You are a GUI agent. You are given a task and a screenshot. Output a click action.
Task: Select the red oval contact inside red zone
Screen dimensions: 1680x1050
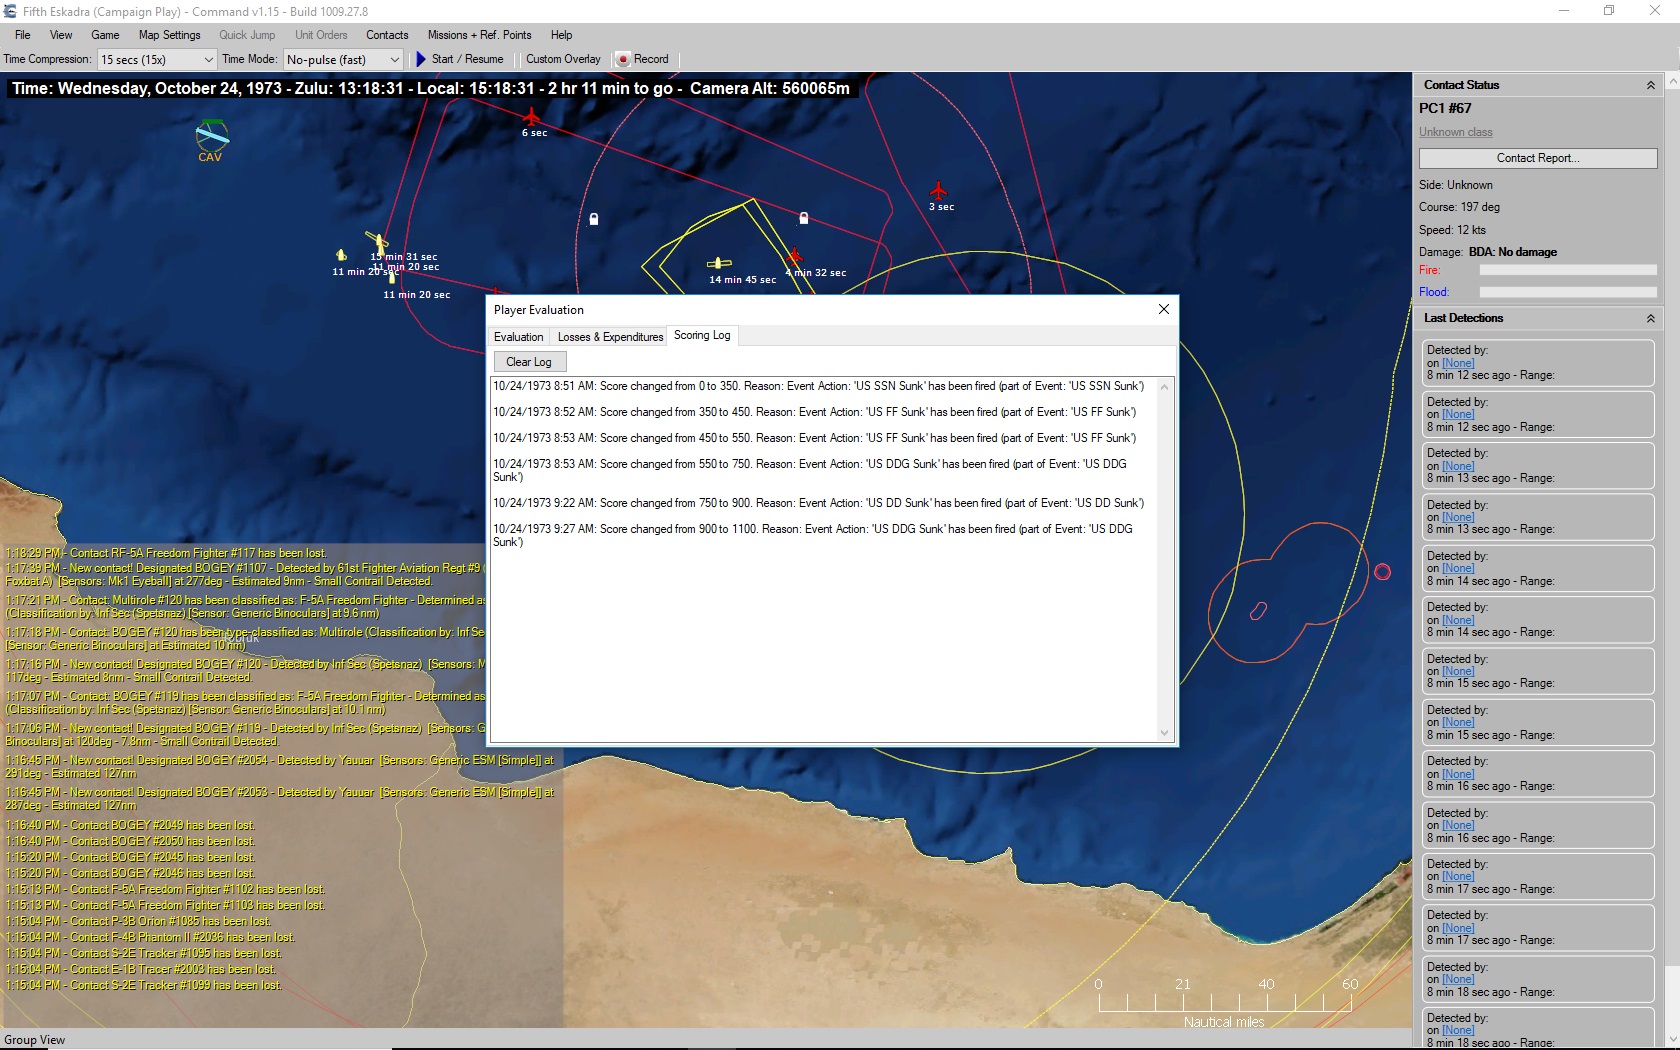(1258, 610)
